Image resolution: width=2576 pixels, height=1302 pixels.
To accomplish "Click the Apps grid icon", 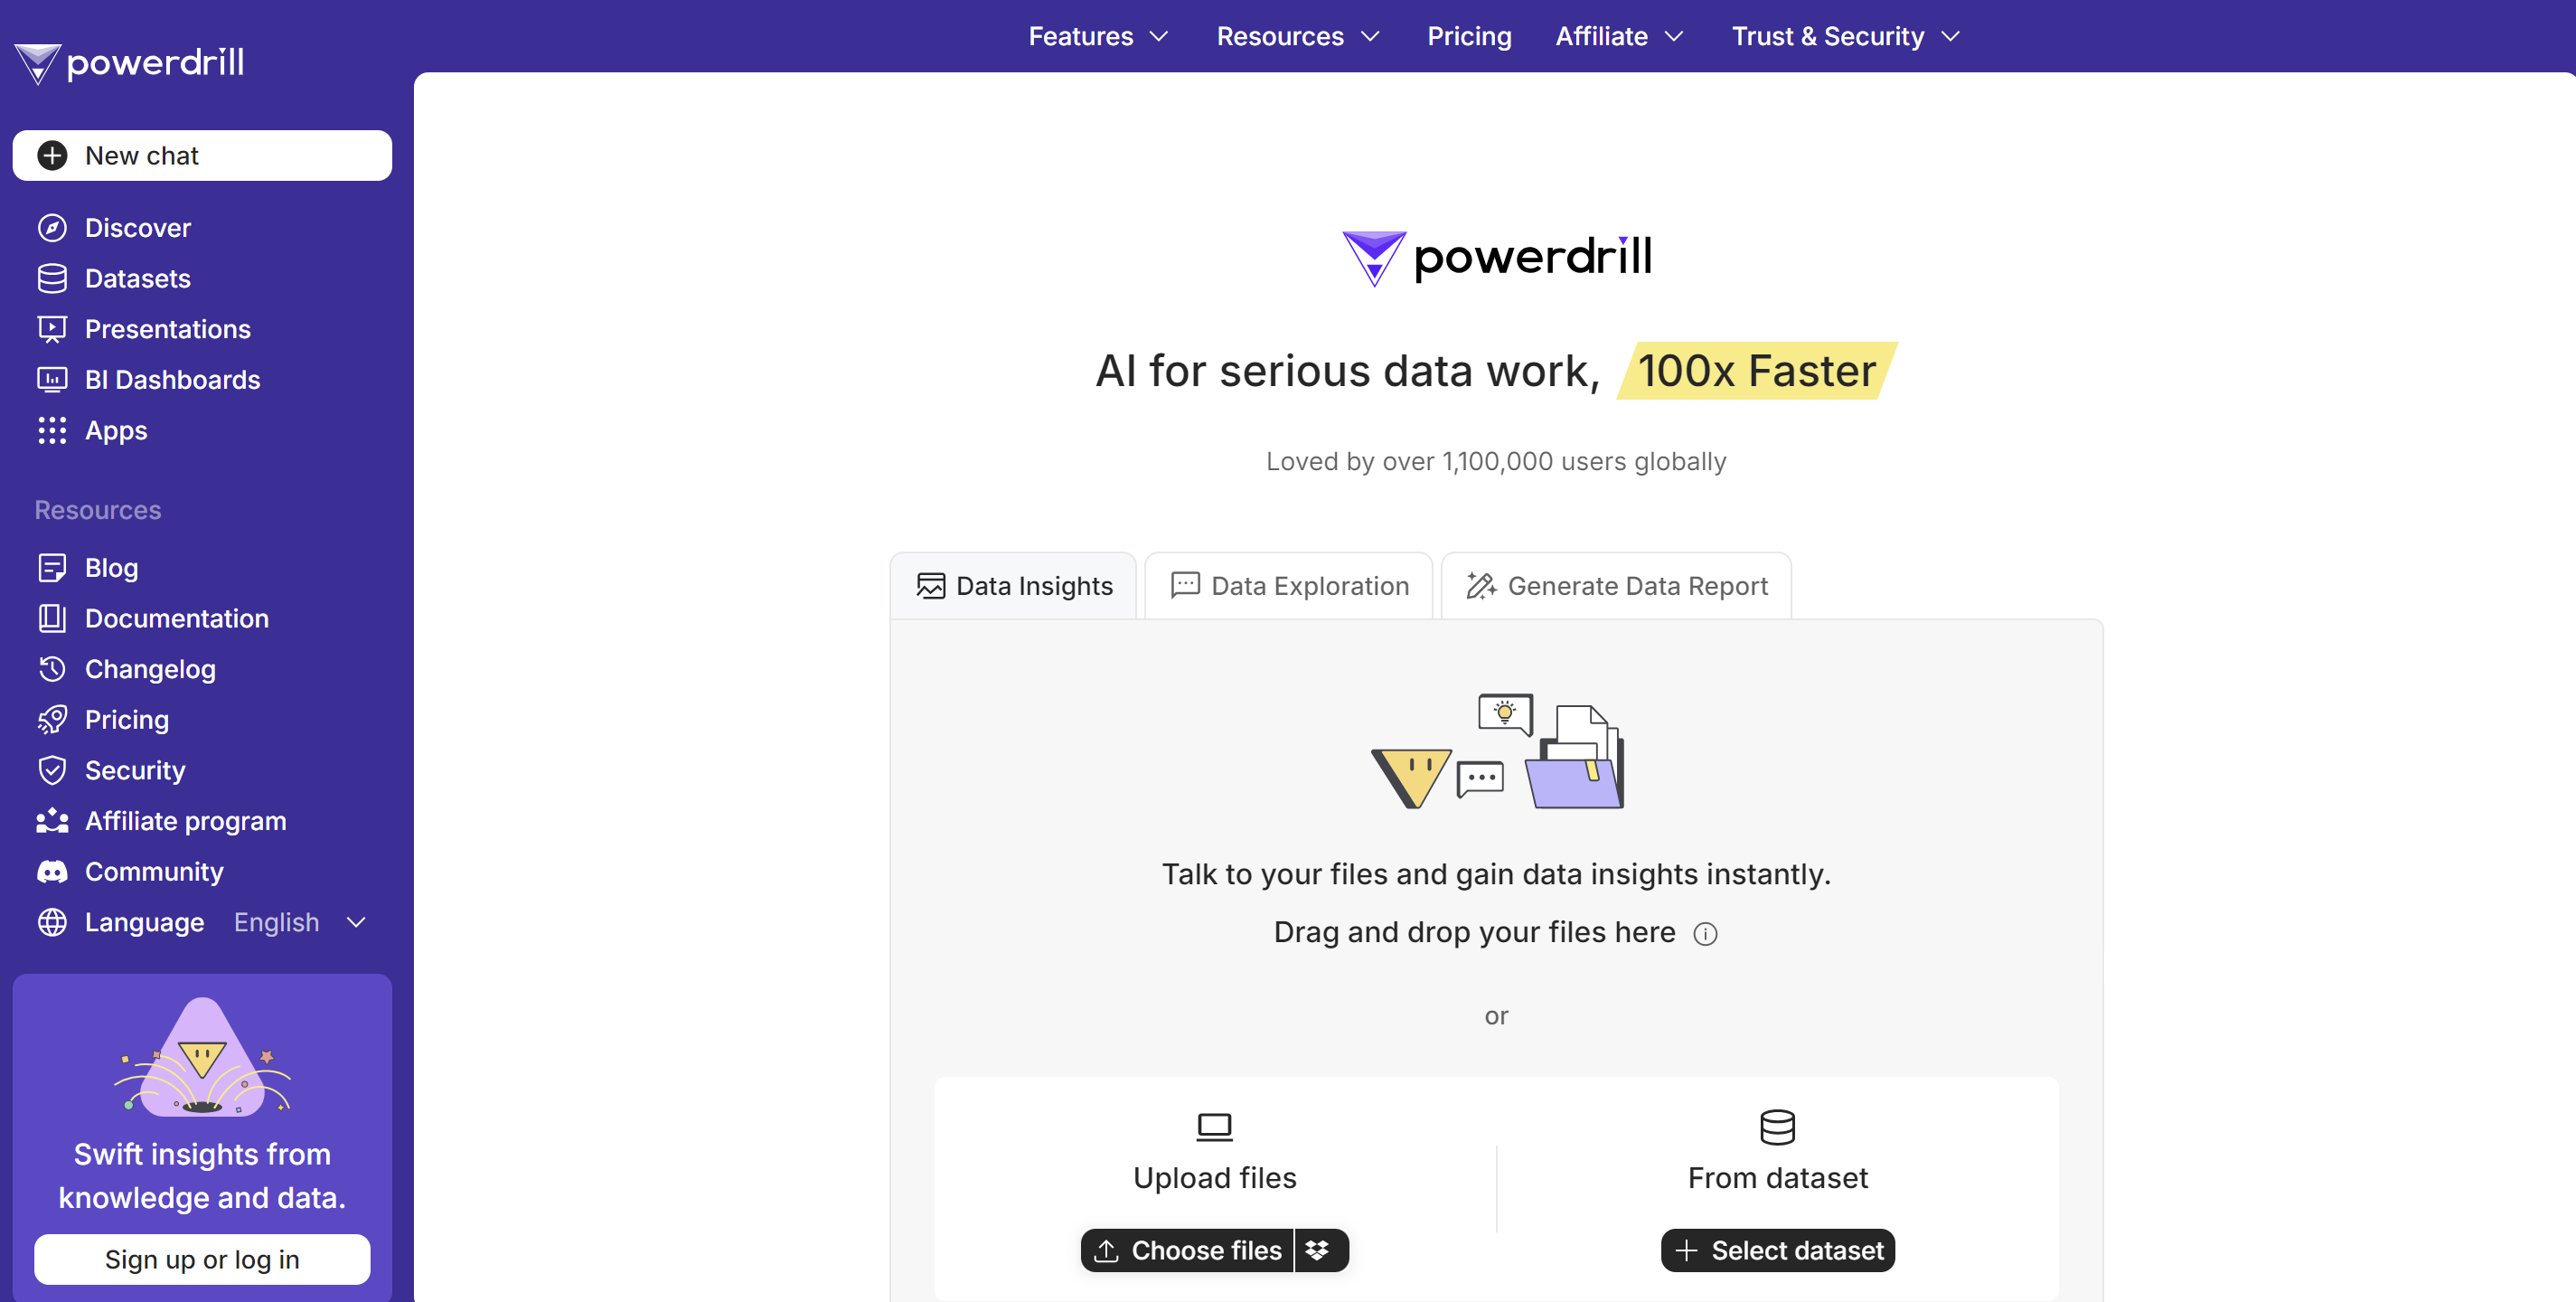I will click(52, 431).
